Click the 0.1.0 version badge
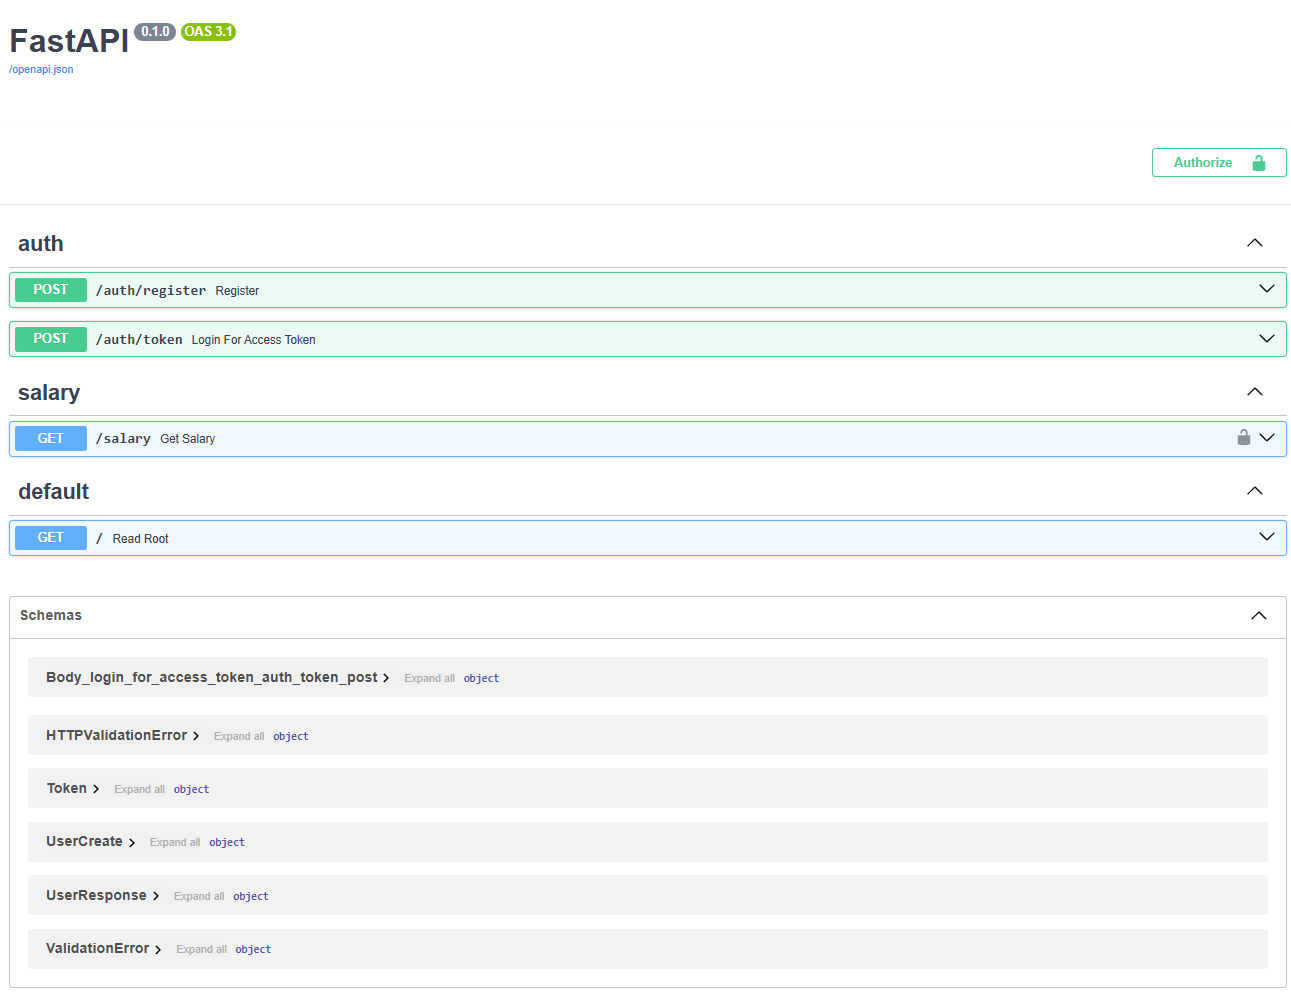The width and height of the screenshot is (1291, 995). 155,32
